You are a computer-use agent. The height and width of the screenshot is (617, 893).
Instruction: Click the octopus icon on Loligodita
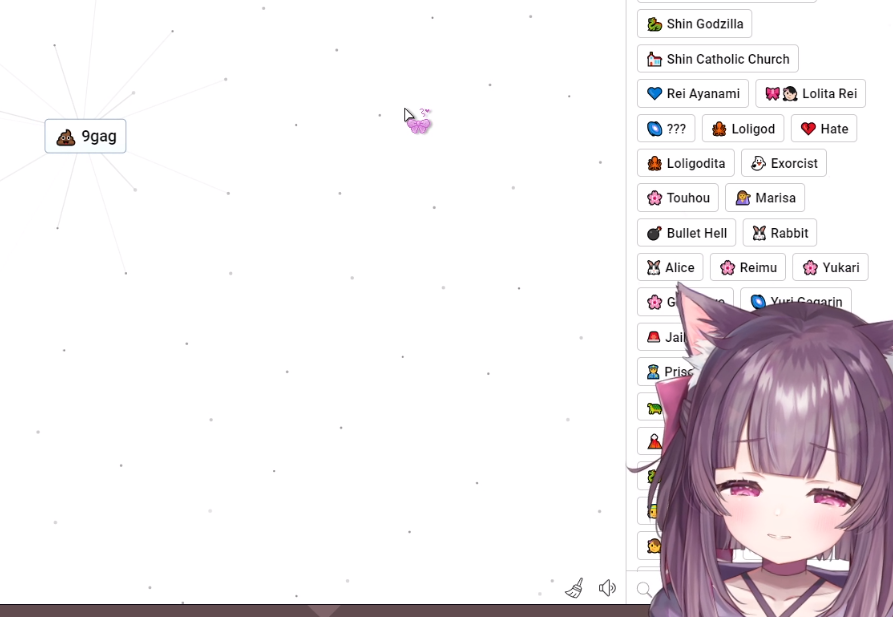(x=654, y=164)
